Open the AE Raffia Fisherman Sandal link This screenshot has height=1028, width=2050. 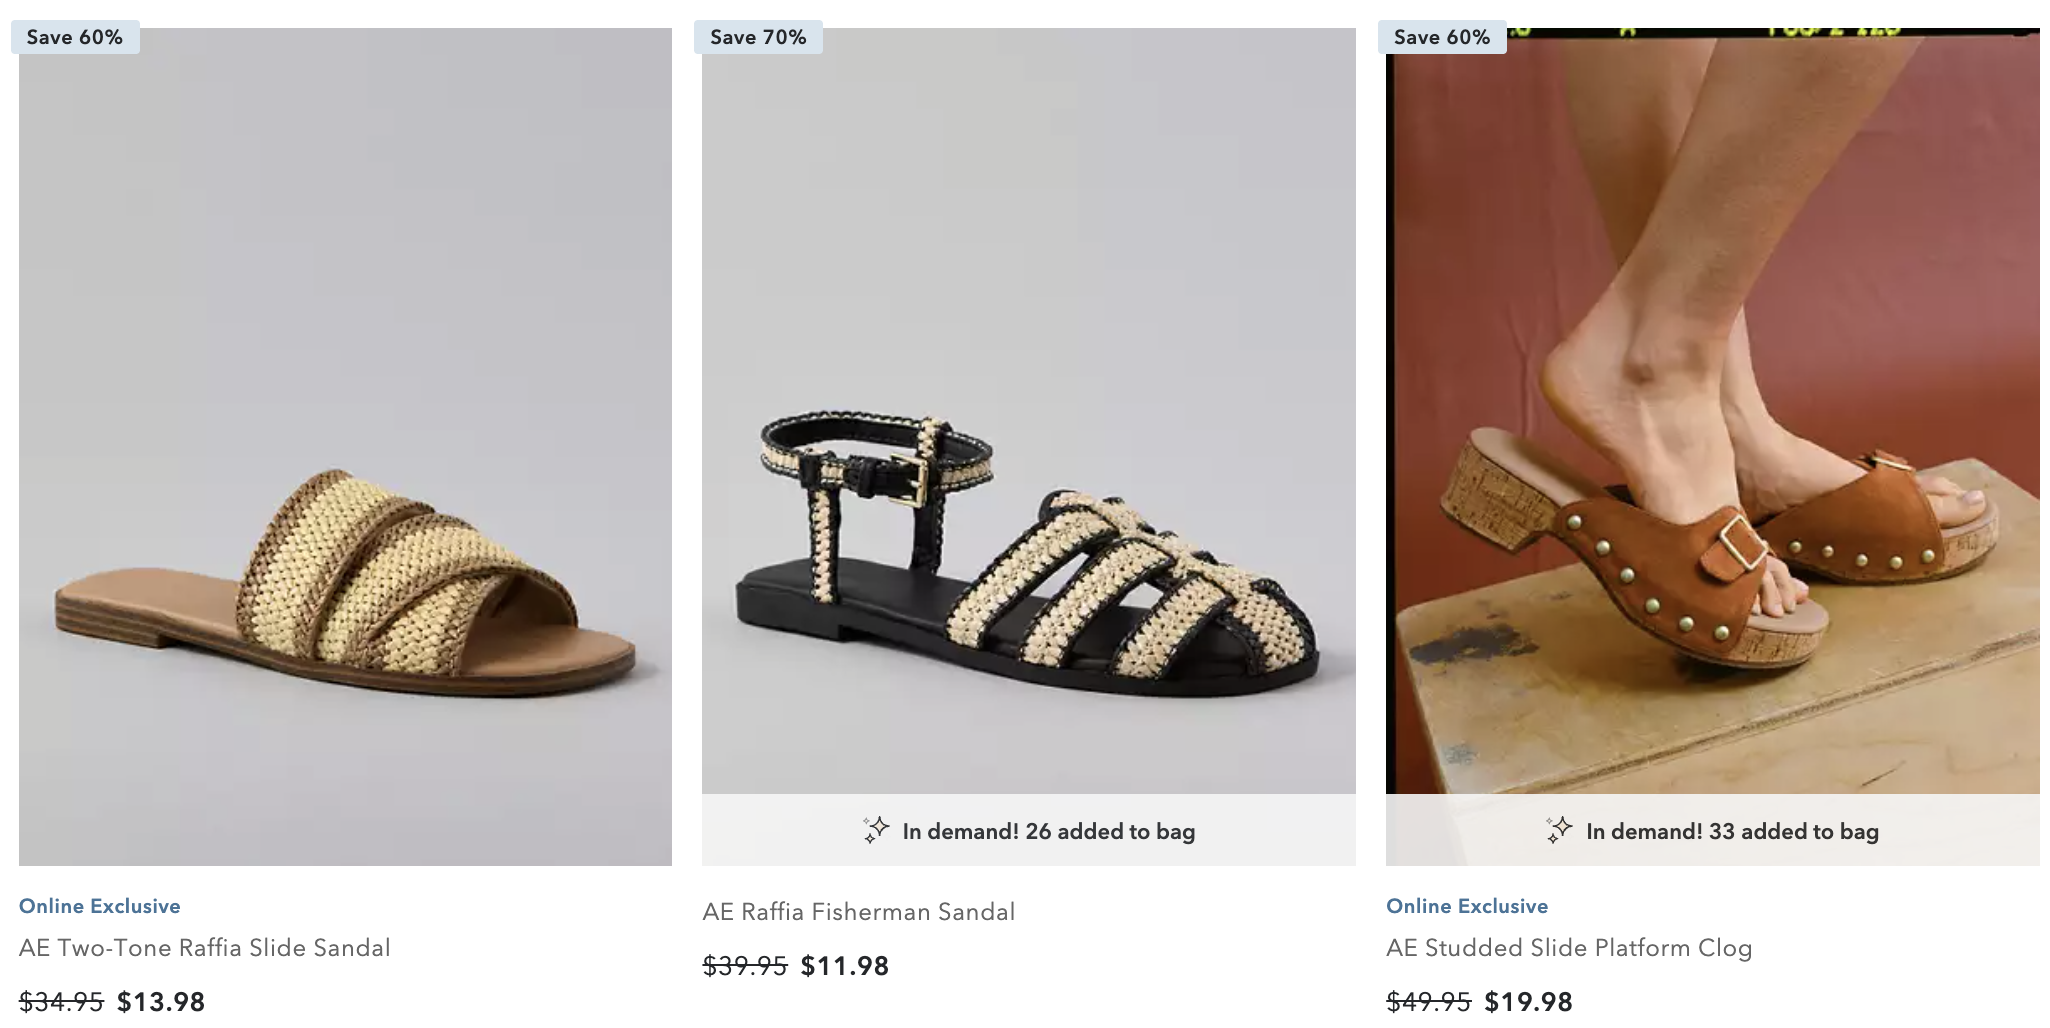click(858, 912)
